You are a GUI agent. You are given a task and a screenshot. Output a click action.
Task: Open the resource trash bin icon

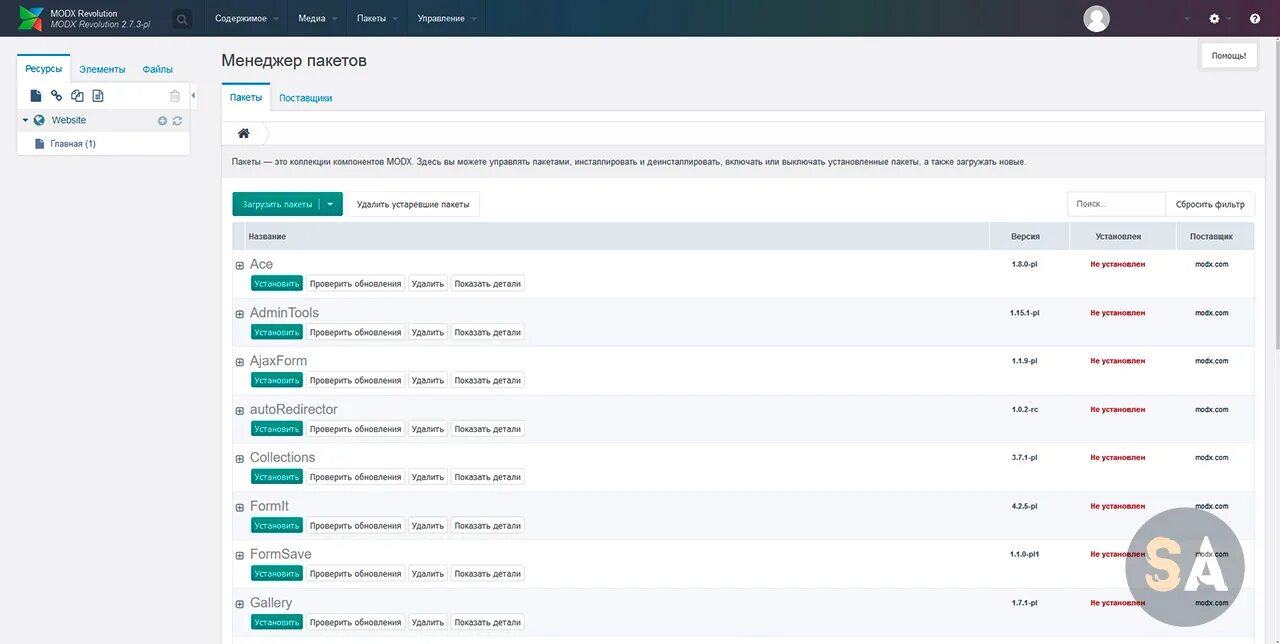(175, 96)
